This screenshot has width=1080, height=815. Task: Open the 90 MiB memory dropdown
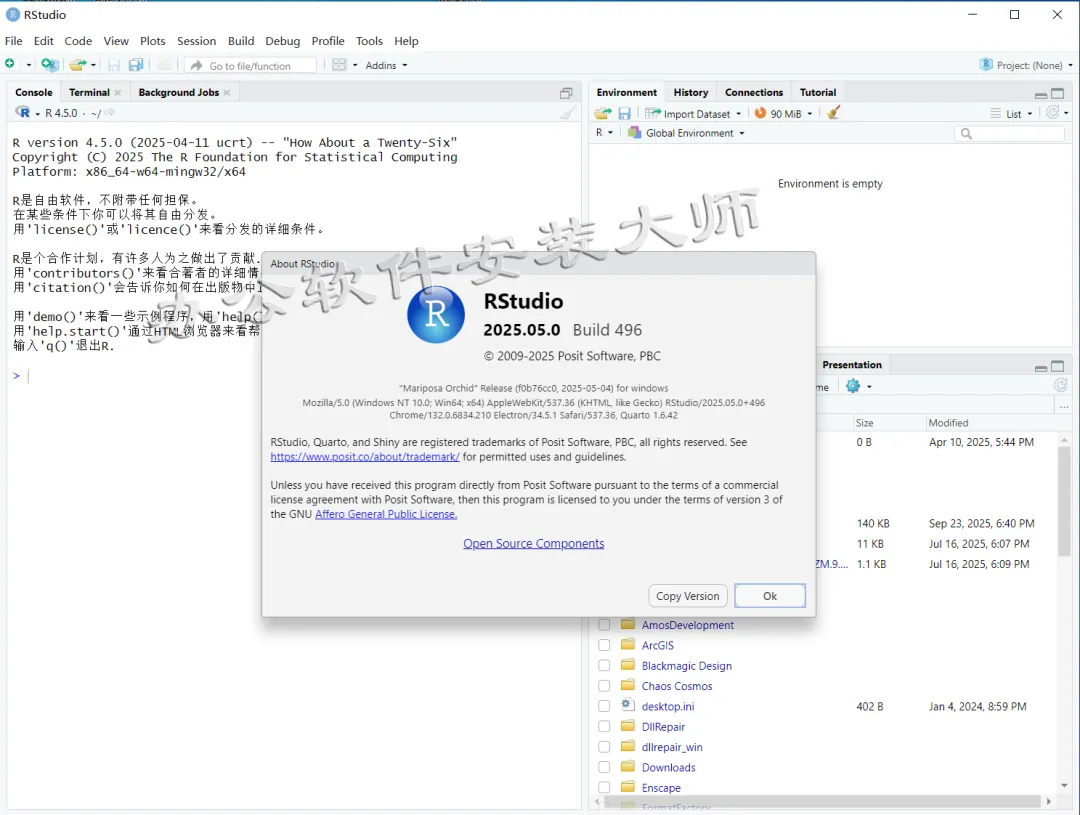coord(809,114)
